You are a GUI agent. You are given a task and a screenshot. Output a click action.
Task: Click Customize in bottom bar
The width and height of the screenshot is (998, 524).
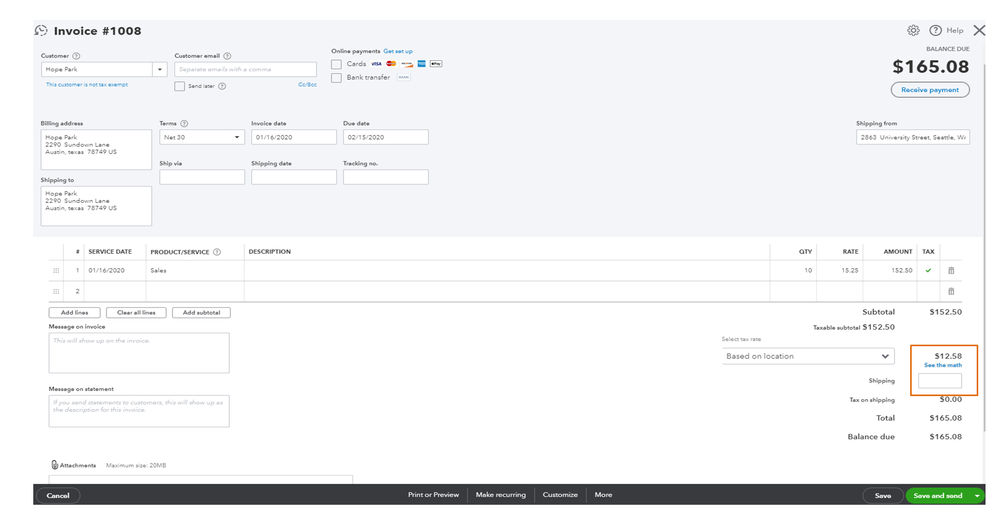tap(560, 495)
